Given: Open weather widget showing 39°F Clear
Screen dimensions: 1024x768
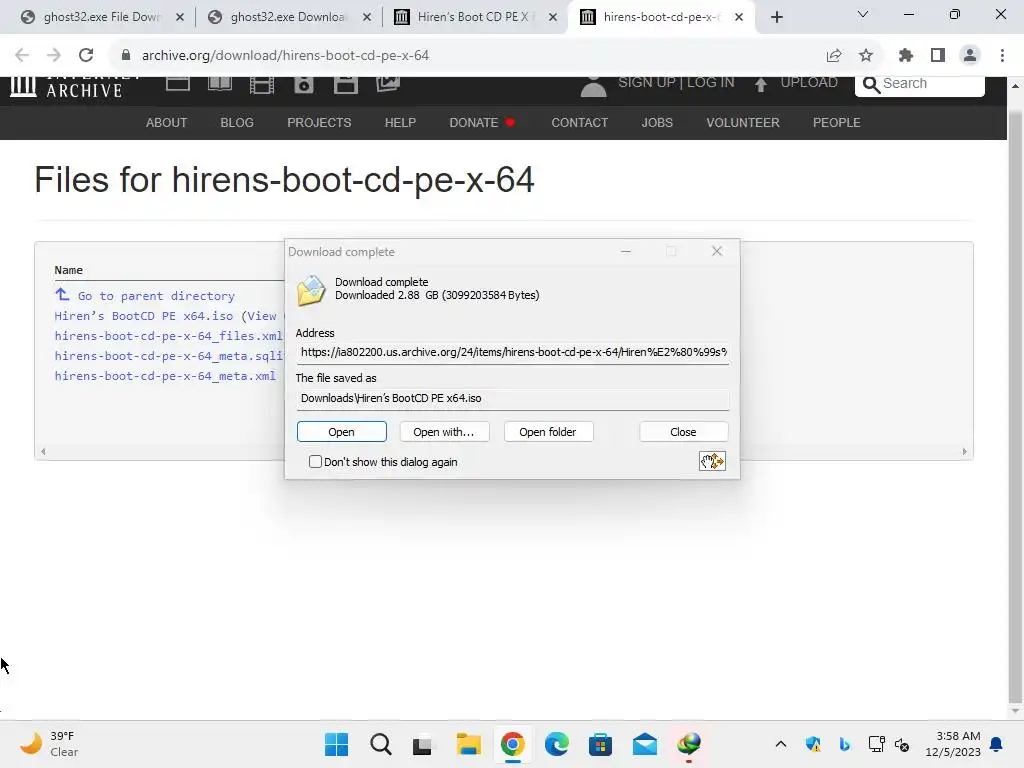Looking at the screenshot, I should point(50,744).
